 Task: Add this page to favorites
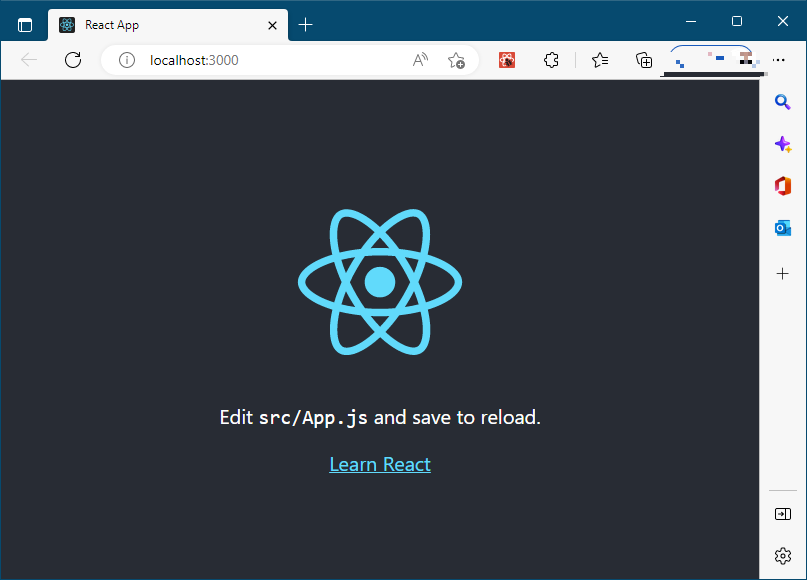pyautogui.click(x=456, y=60)
